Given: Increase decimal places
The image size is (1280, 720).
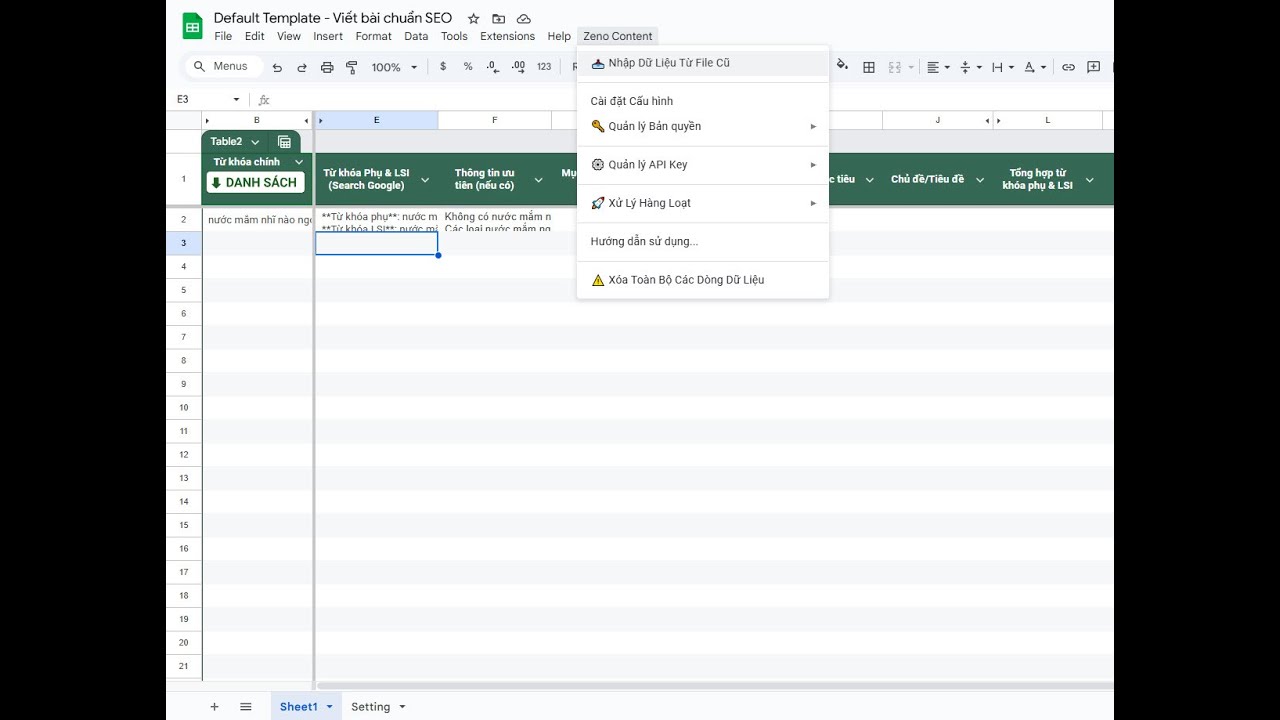Looking at the screenshot, I should point(518,67).
